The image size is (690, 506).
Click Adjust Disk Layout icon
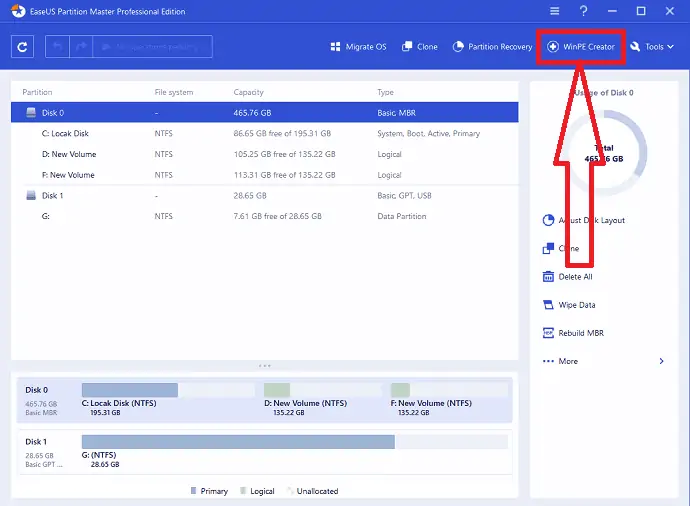tap(548, 220)
